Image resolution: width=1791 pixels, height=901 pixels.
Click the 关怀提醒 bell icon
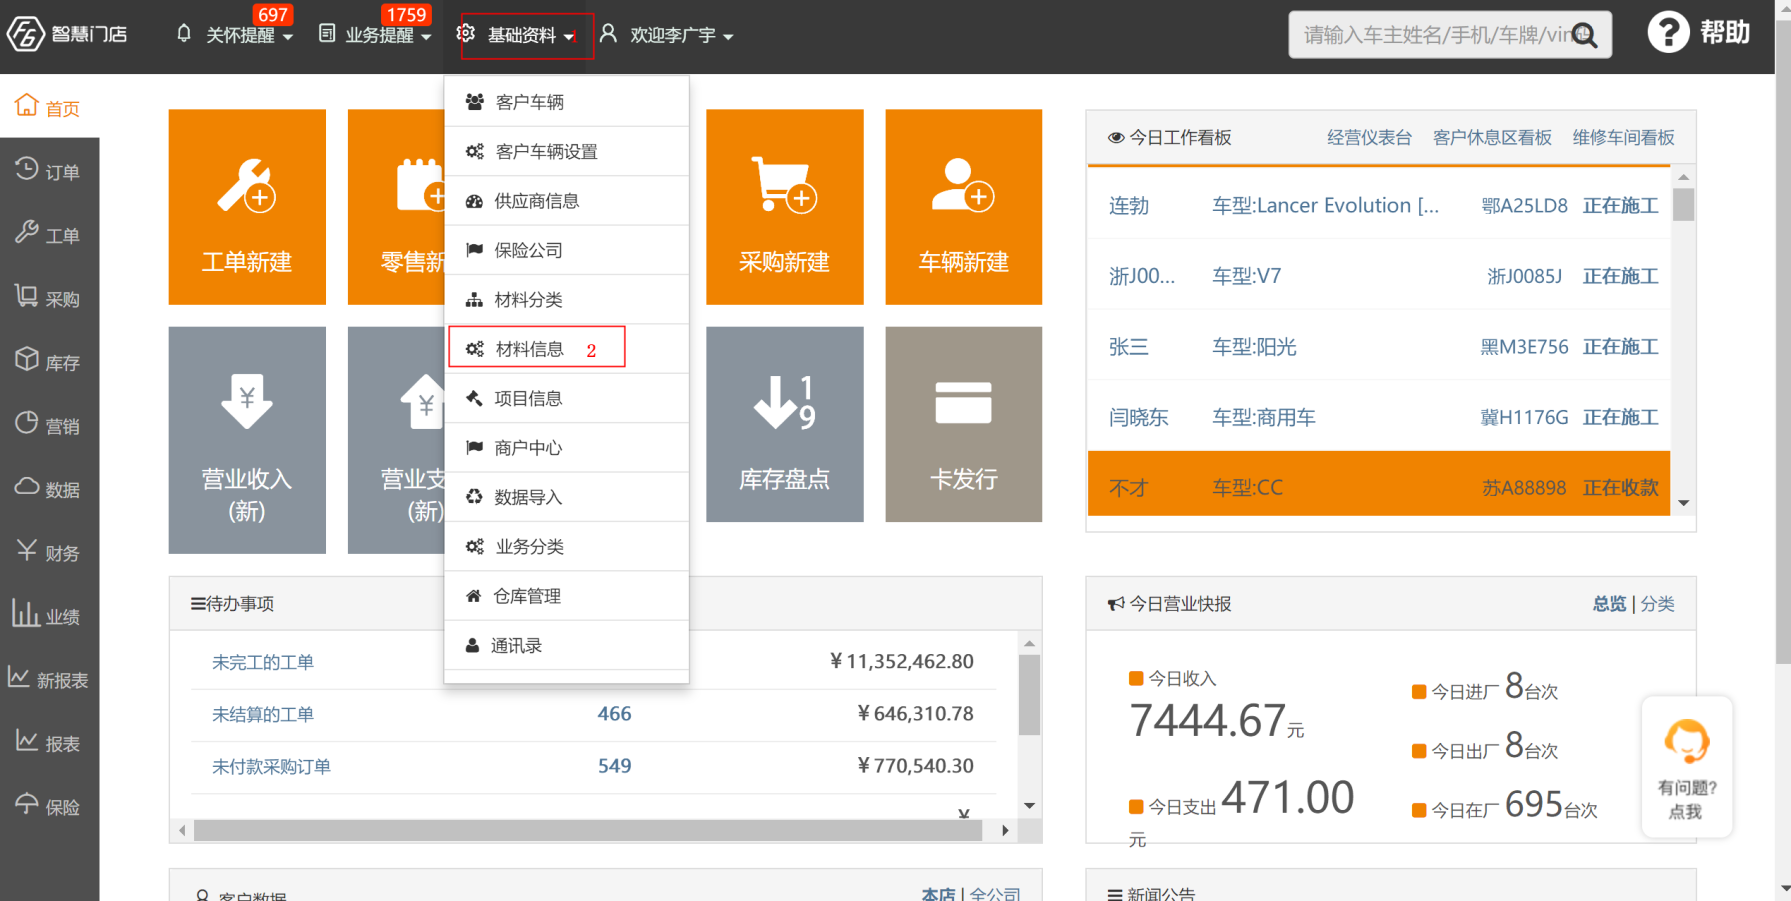184,34
